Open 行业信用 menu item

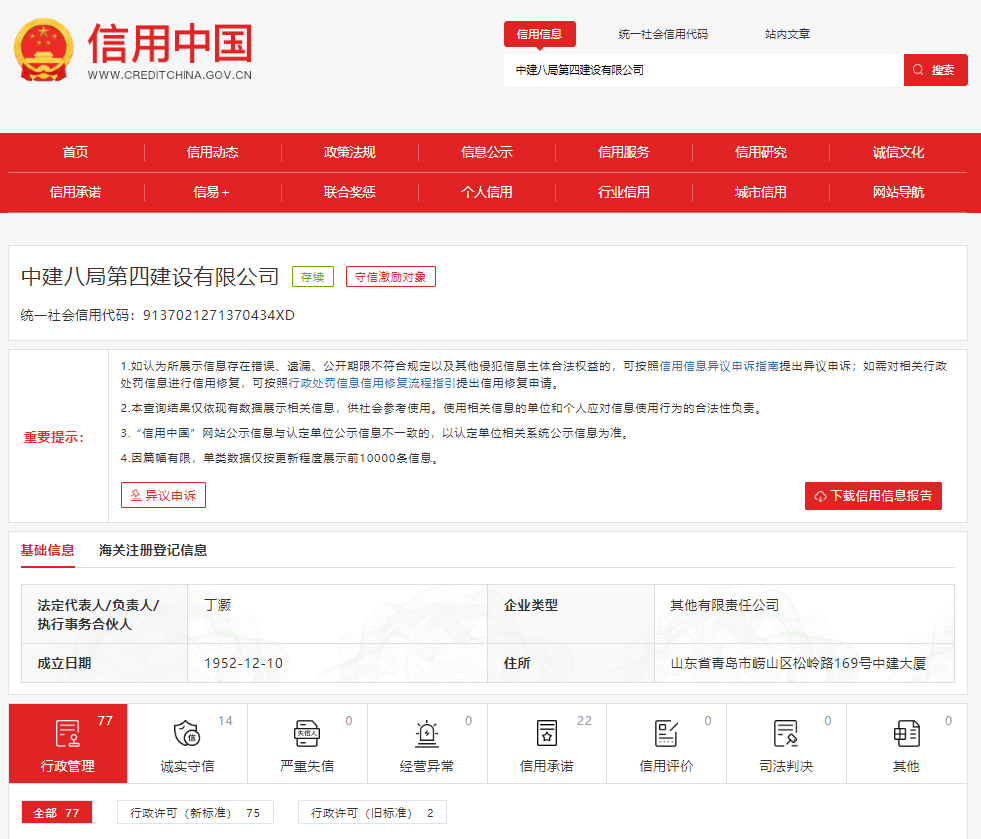point(624,192)
